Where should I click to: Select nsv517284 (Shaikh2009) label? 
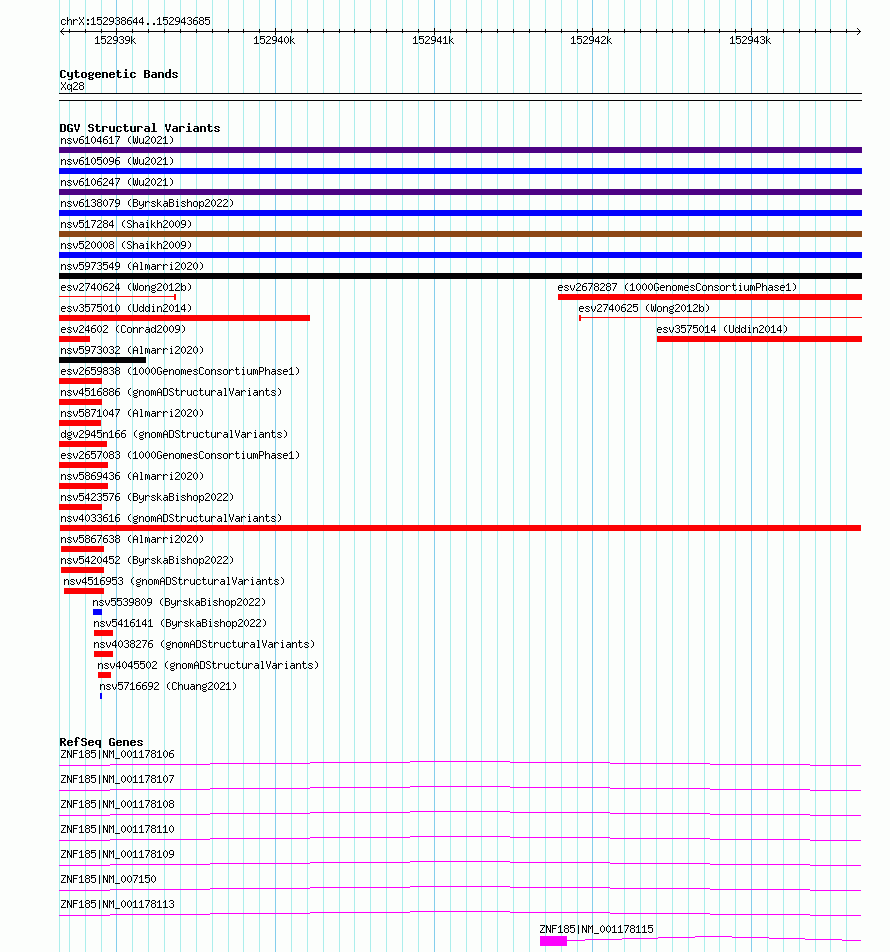click(126, 225)
